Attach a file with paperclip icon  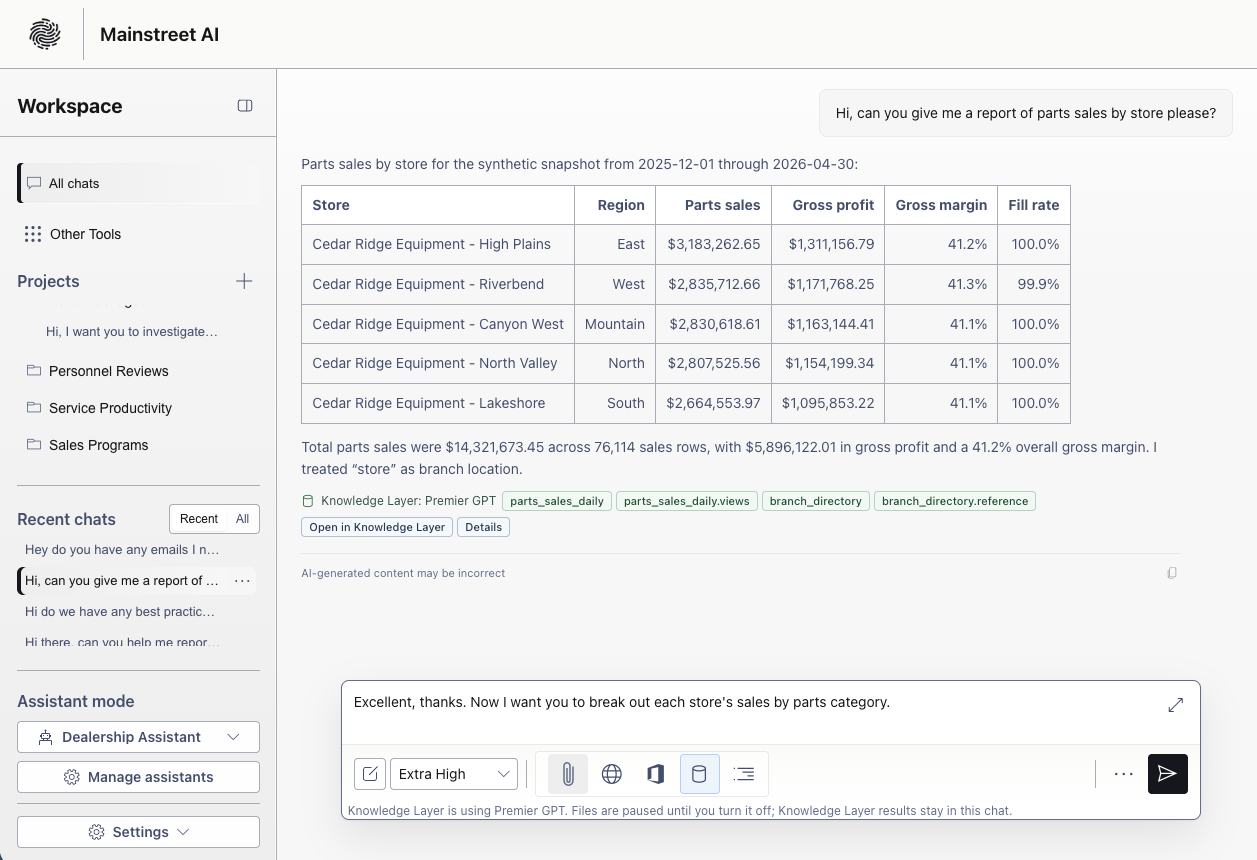tap(568, 773)
